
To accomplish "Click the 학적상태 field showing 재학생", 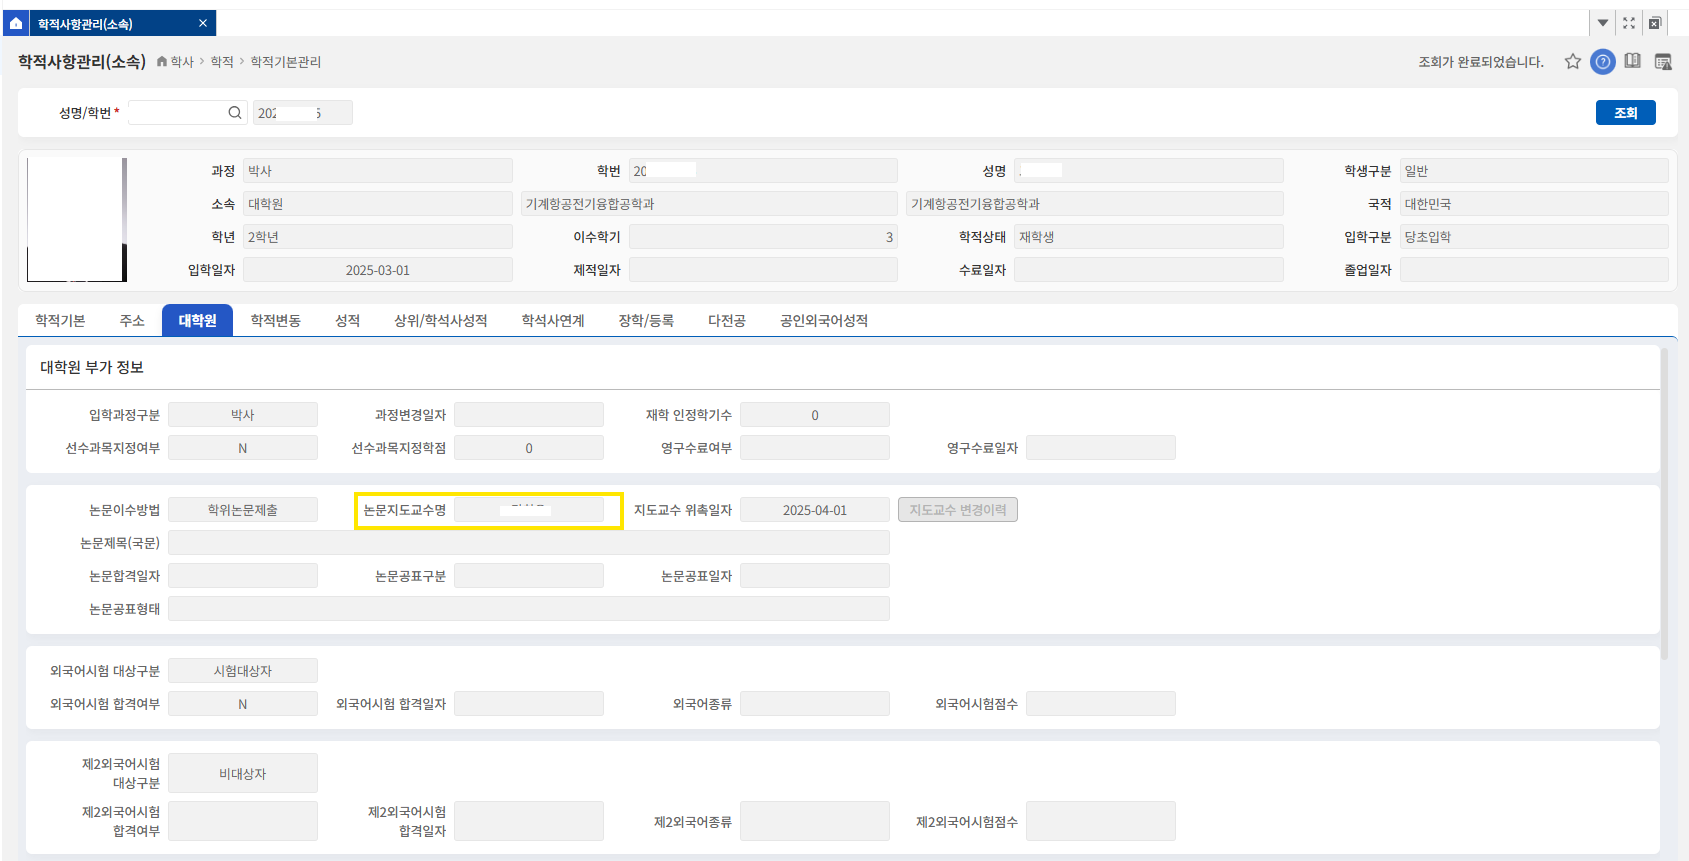I will point(1149,237).
